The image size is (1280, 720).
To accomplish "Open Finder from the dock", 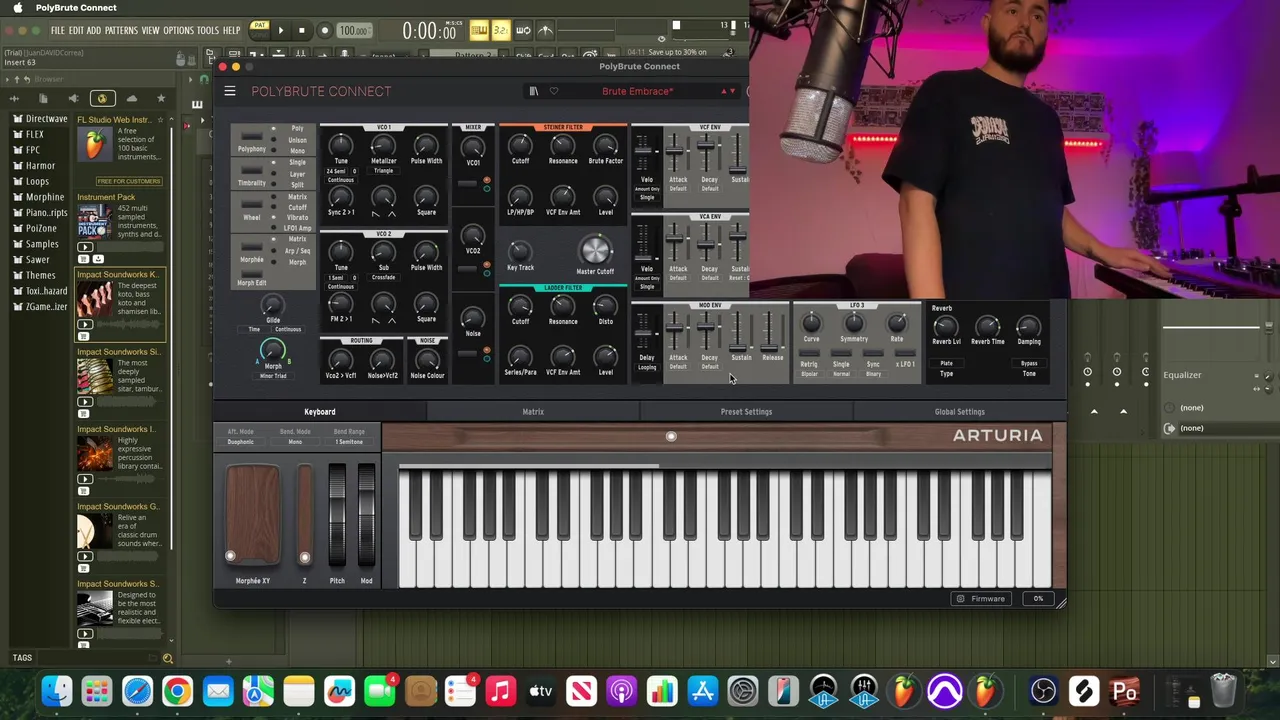I will tap(57, 691).
